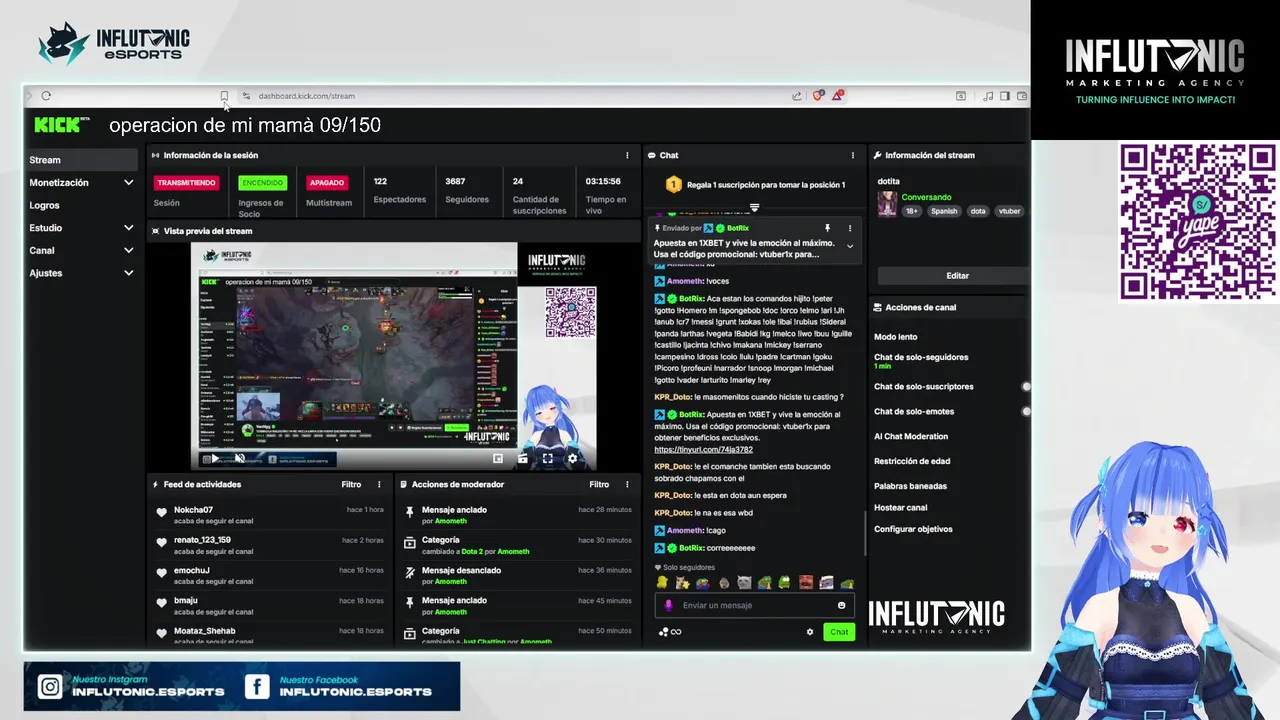Click the Kick logo
This screenshot has height=720, width=1280.
61,124
